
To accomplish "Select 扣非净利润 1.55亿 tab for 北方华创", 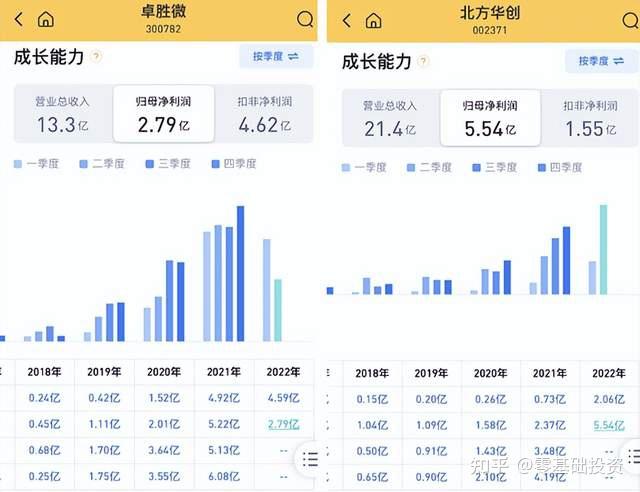I will click(x=590, y=118).
